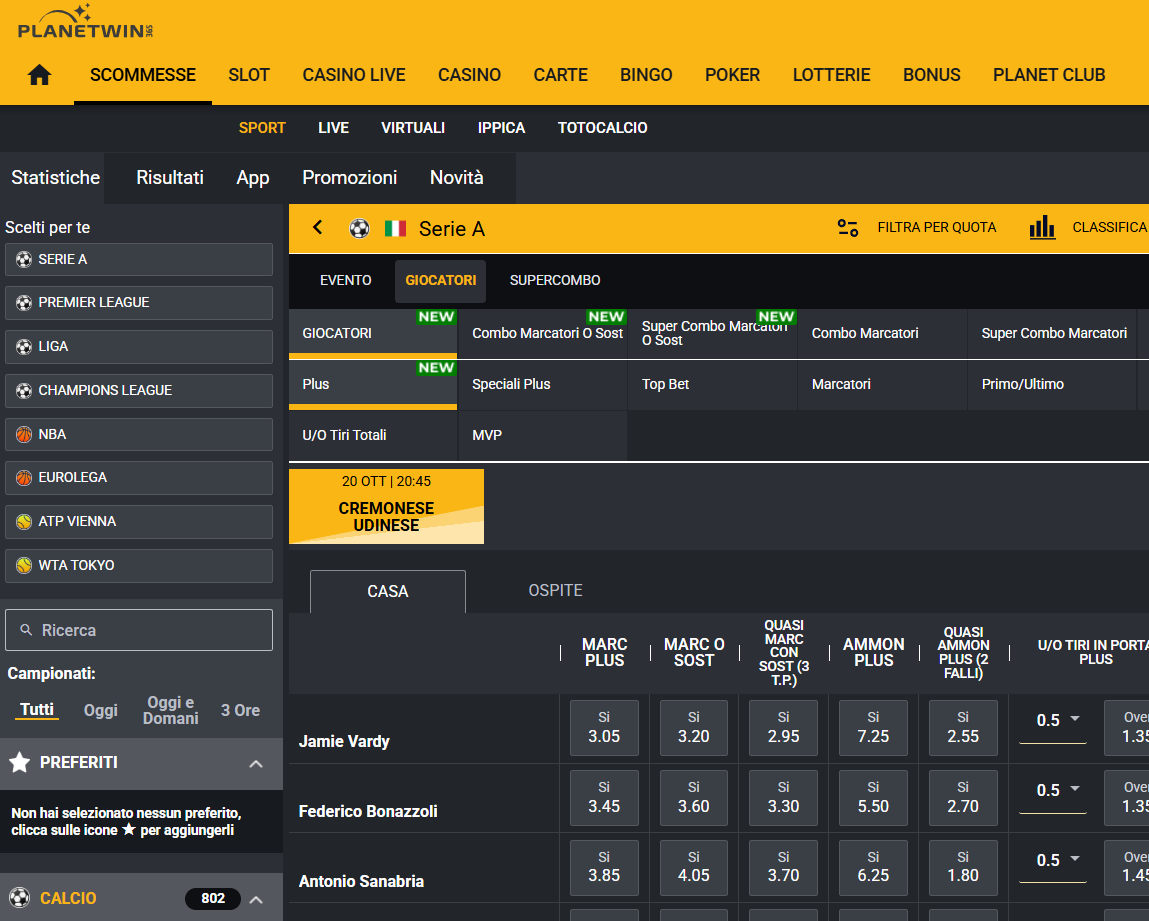
Task: Click the magnifier icon in the Ricerca field
Action: (x=26, y=630)
